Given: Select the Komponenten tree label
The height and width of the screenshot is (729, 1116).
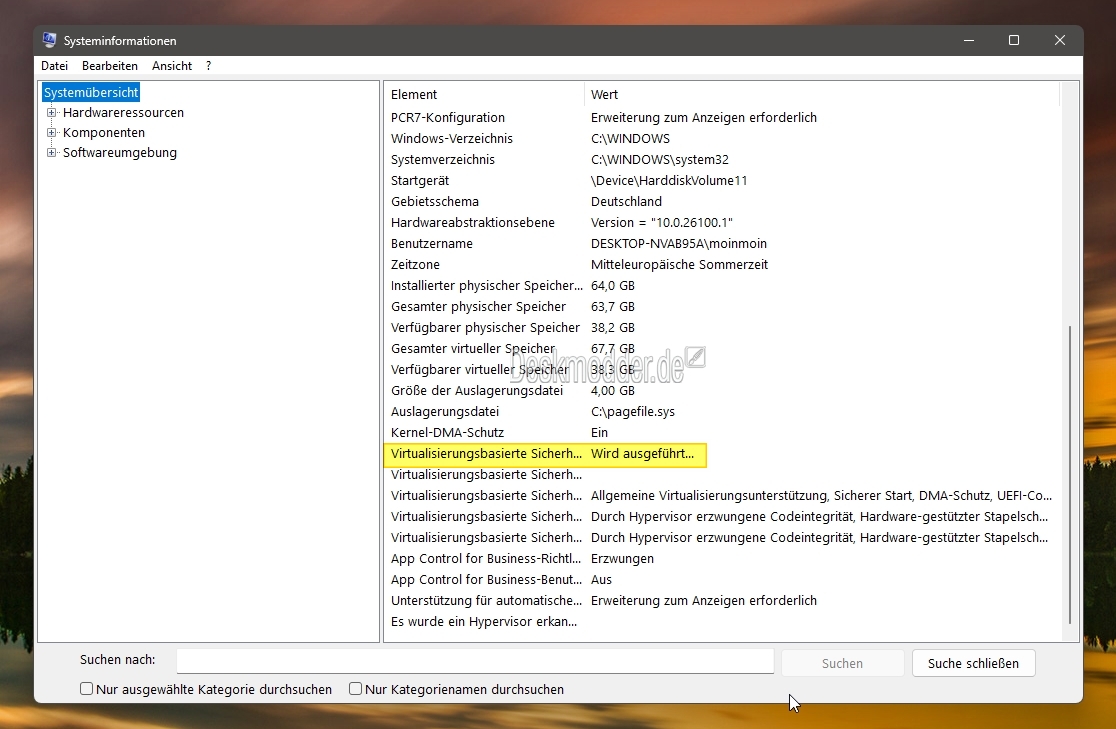Looking at the screenshot, I should [104, 132].
